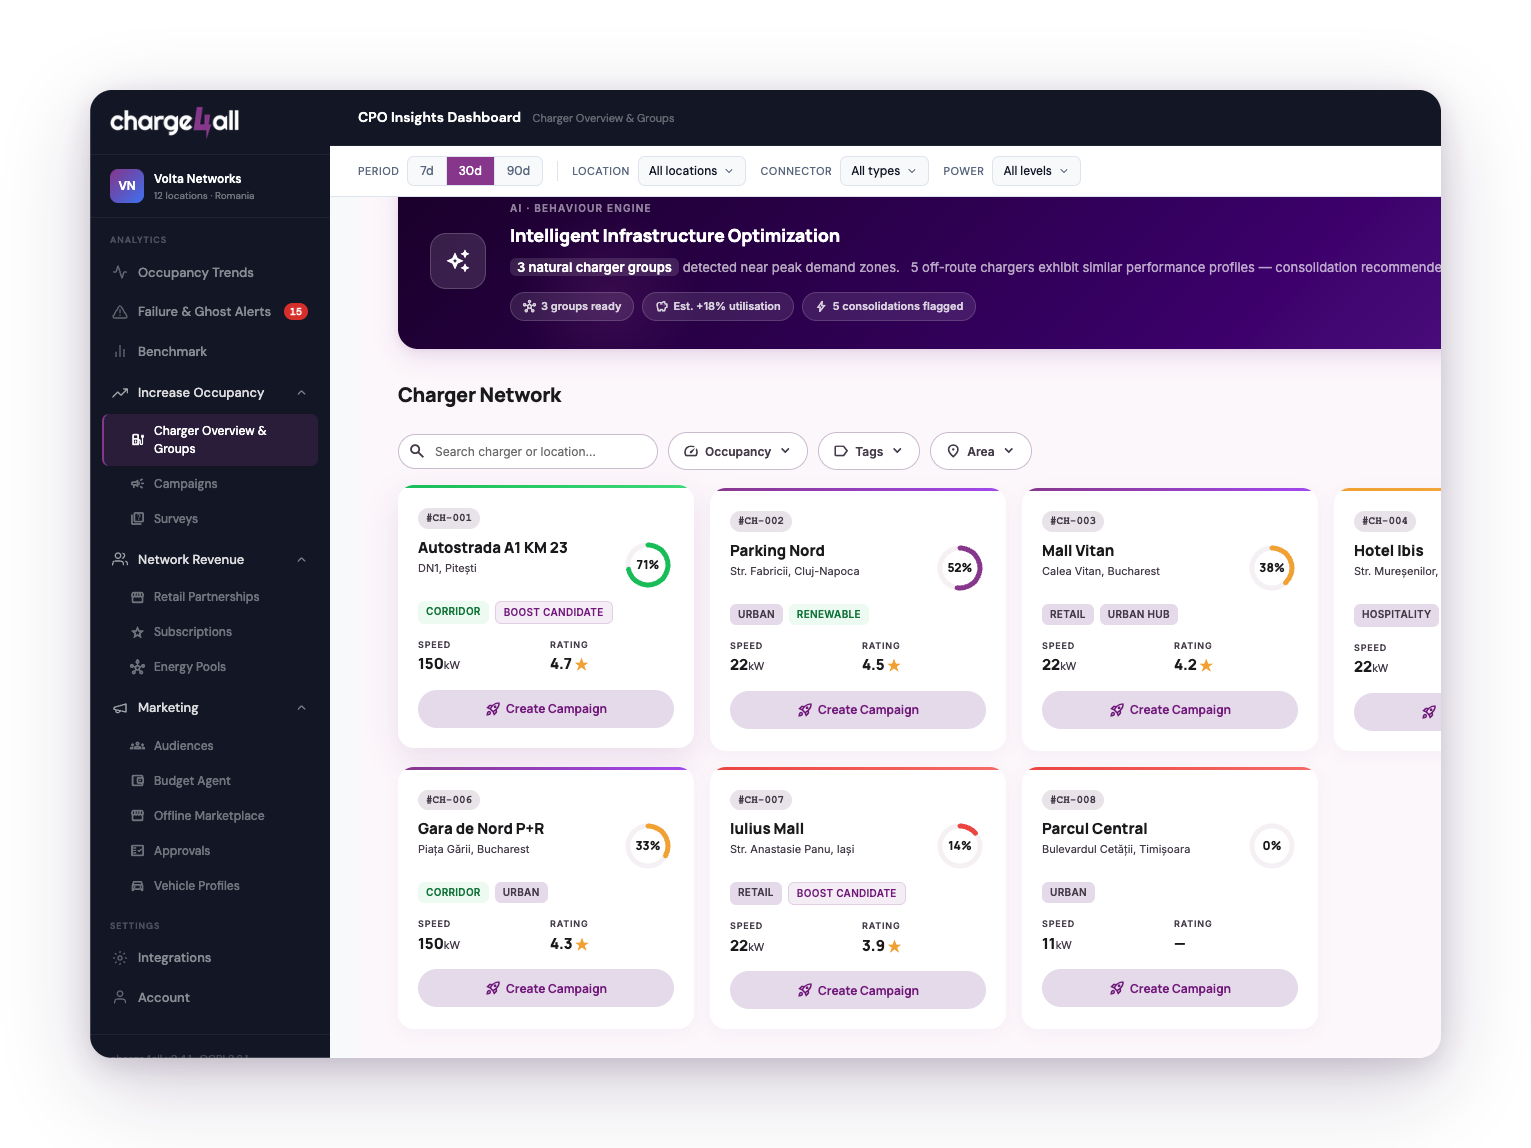Image resolution: width=1531 pixels, height=1148 pixels.
Task: Click the Benchmark bar chart icon
Action: click(120, 352)
